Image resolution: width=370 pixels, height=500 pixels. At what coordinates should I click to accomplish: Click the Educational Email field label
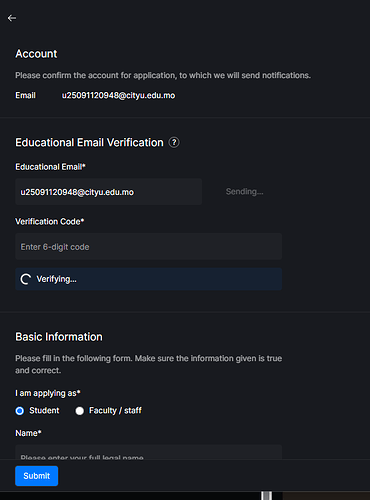[50, 167]
